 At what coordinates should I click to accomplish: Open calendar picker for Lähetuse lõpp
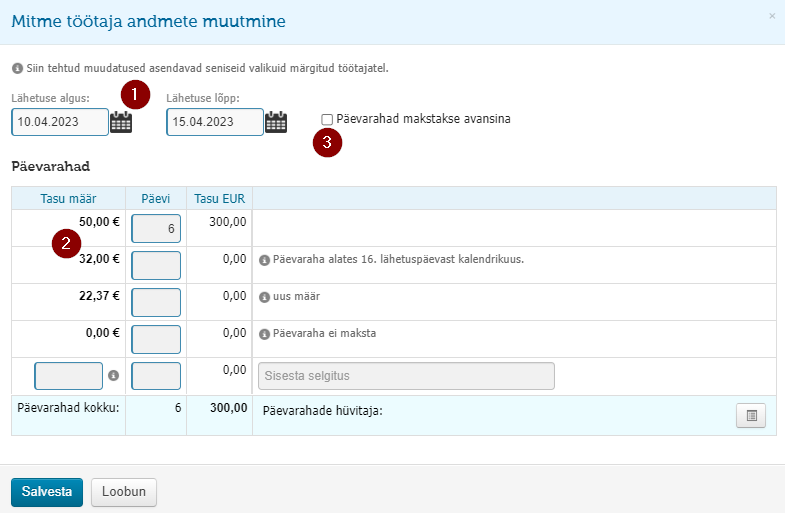tap(276, 122)
